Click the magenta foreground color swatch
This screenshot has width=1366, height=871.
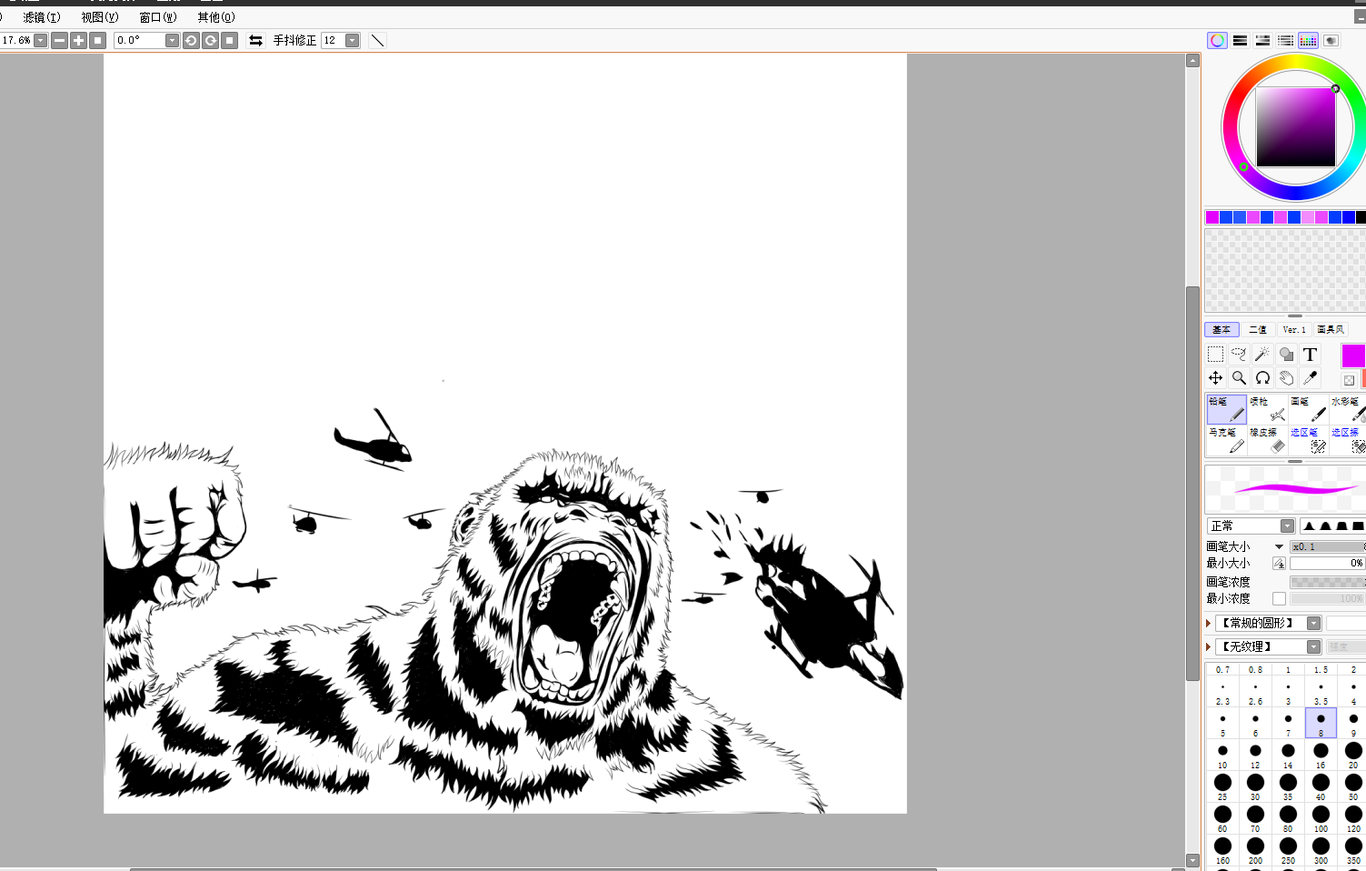pyautogui.click(x=1353, y=356)
